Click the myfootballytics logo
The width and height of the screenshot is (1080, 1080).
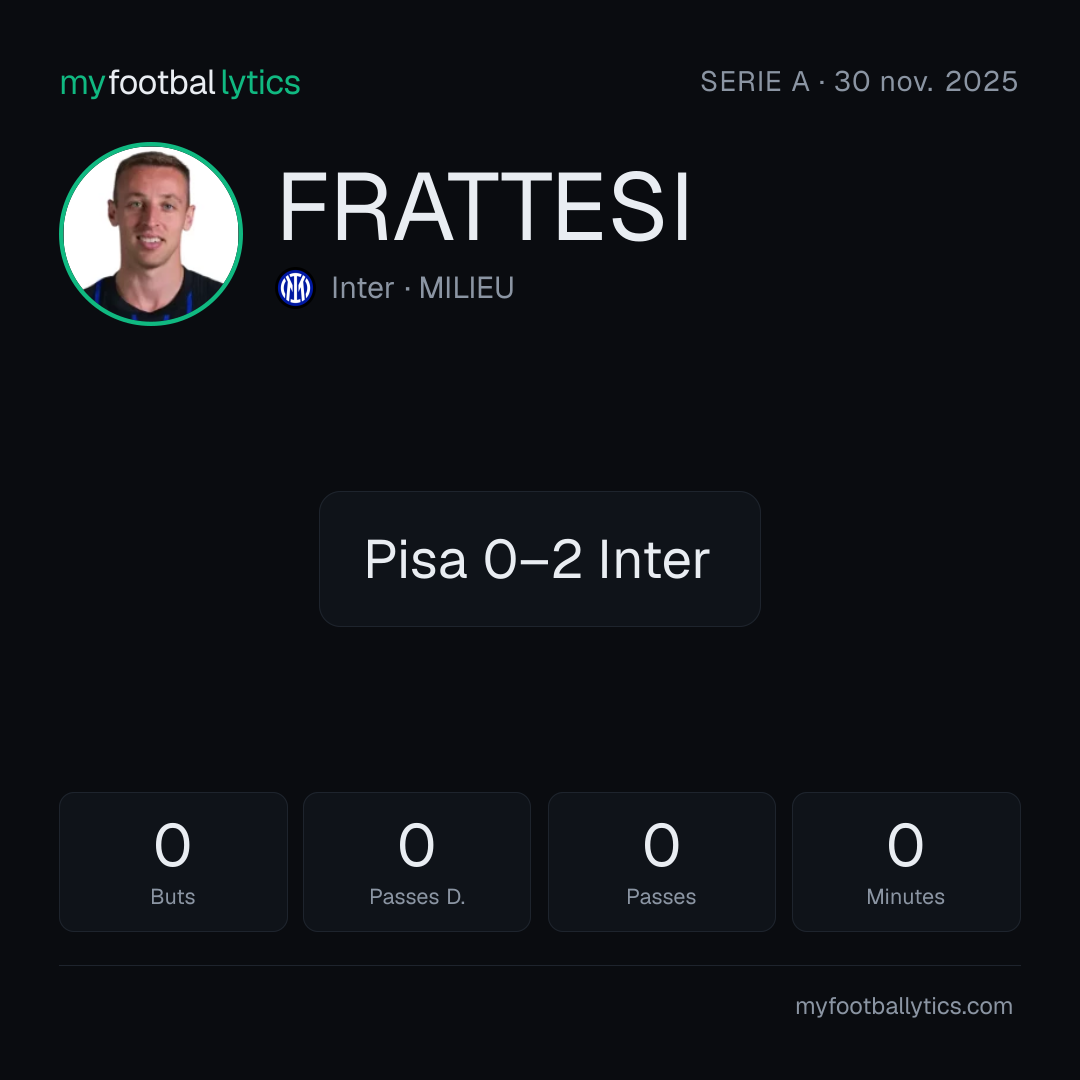click(x=180, y=83)
